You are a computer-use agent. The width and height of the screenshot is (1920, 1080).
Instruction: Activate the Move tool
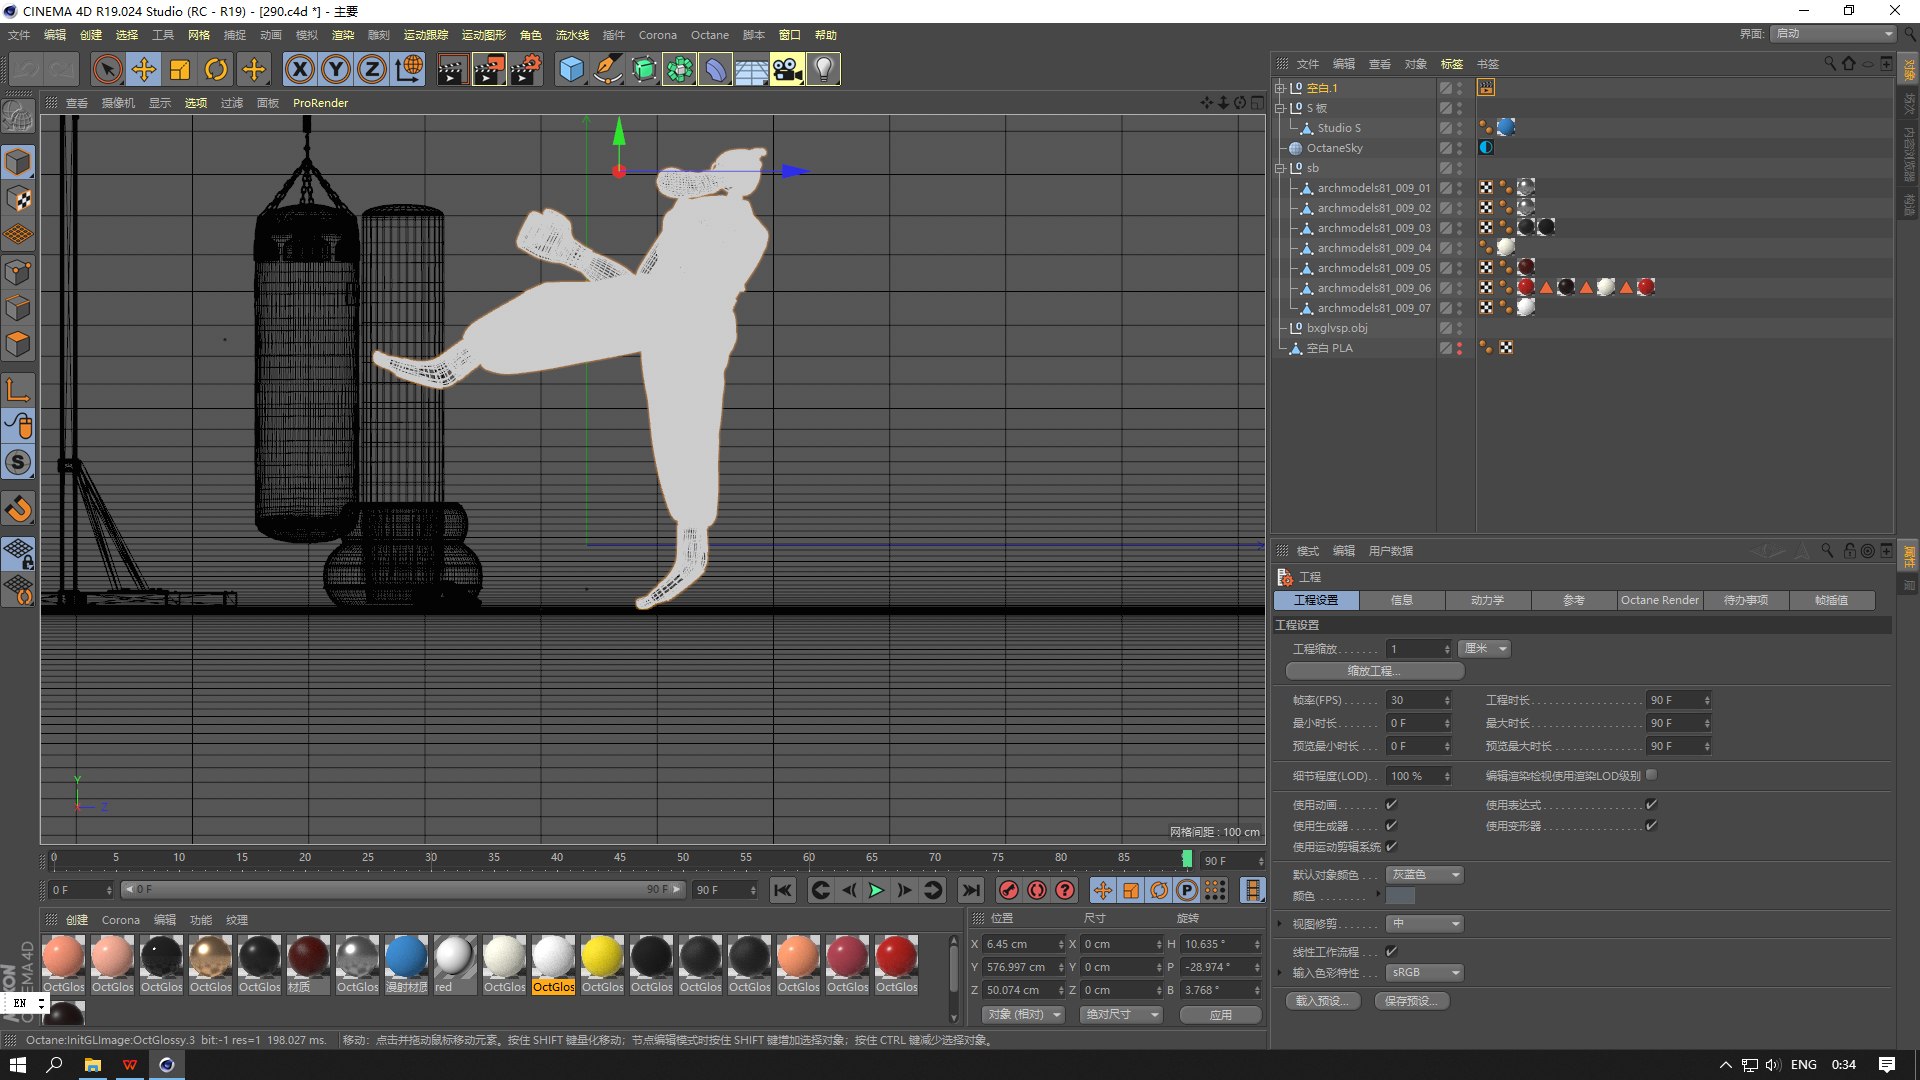144,70
